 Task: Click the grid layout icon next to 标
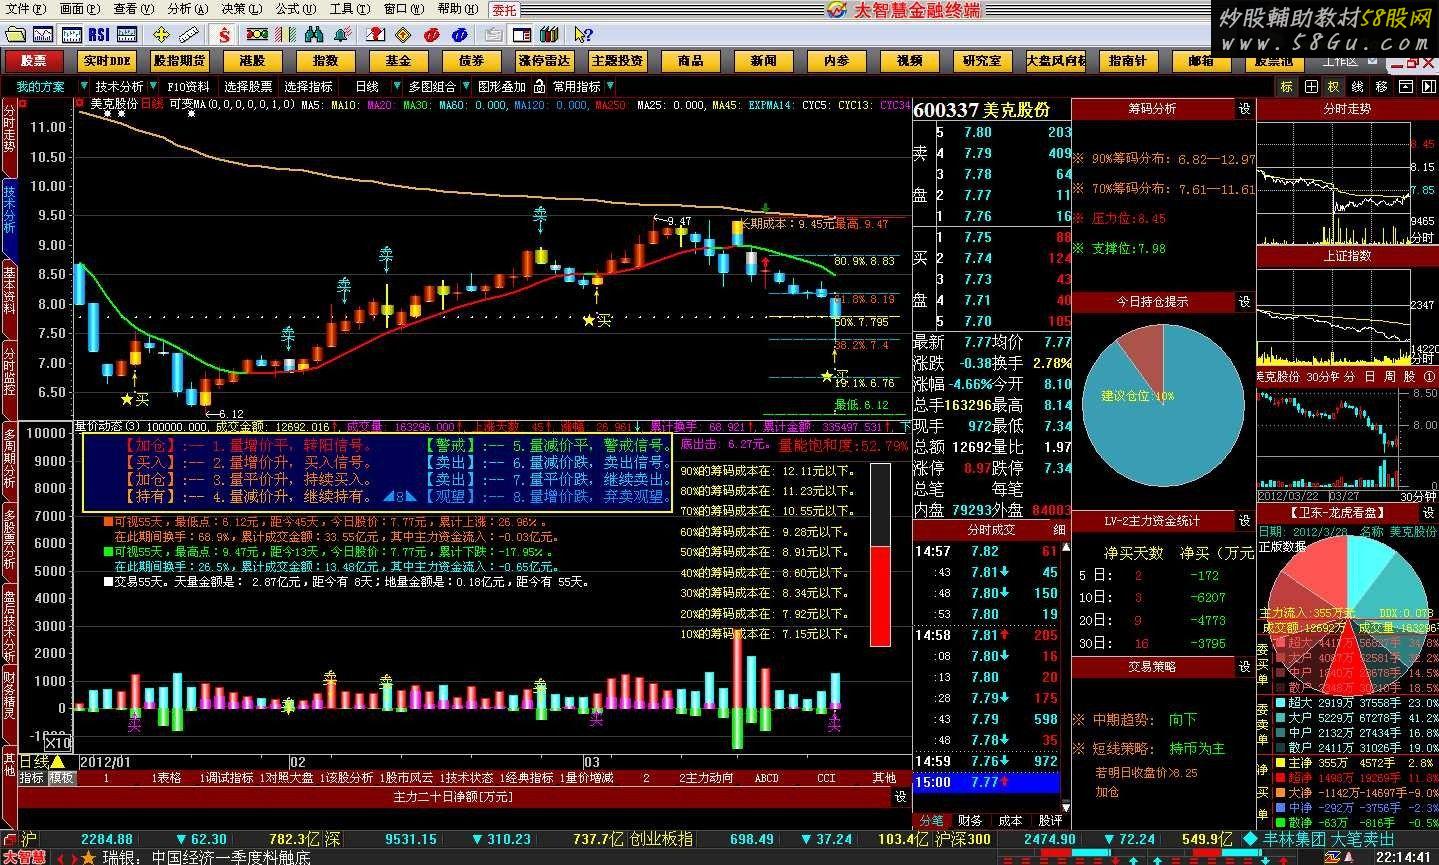(1311, 87)
